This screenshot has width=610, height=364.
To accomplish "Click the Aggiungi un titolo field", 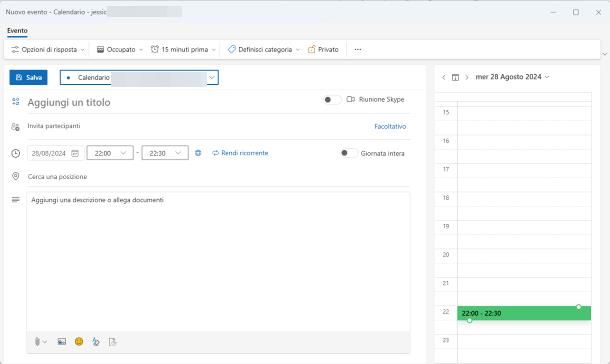I will tap(171, 102).
